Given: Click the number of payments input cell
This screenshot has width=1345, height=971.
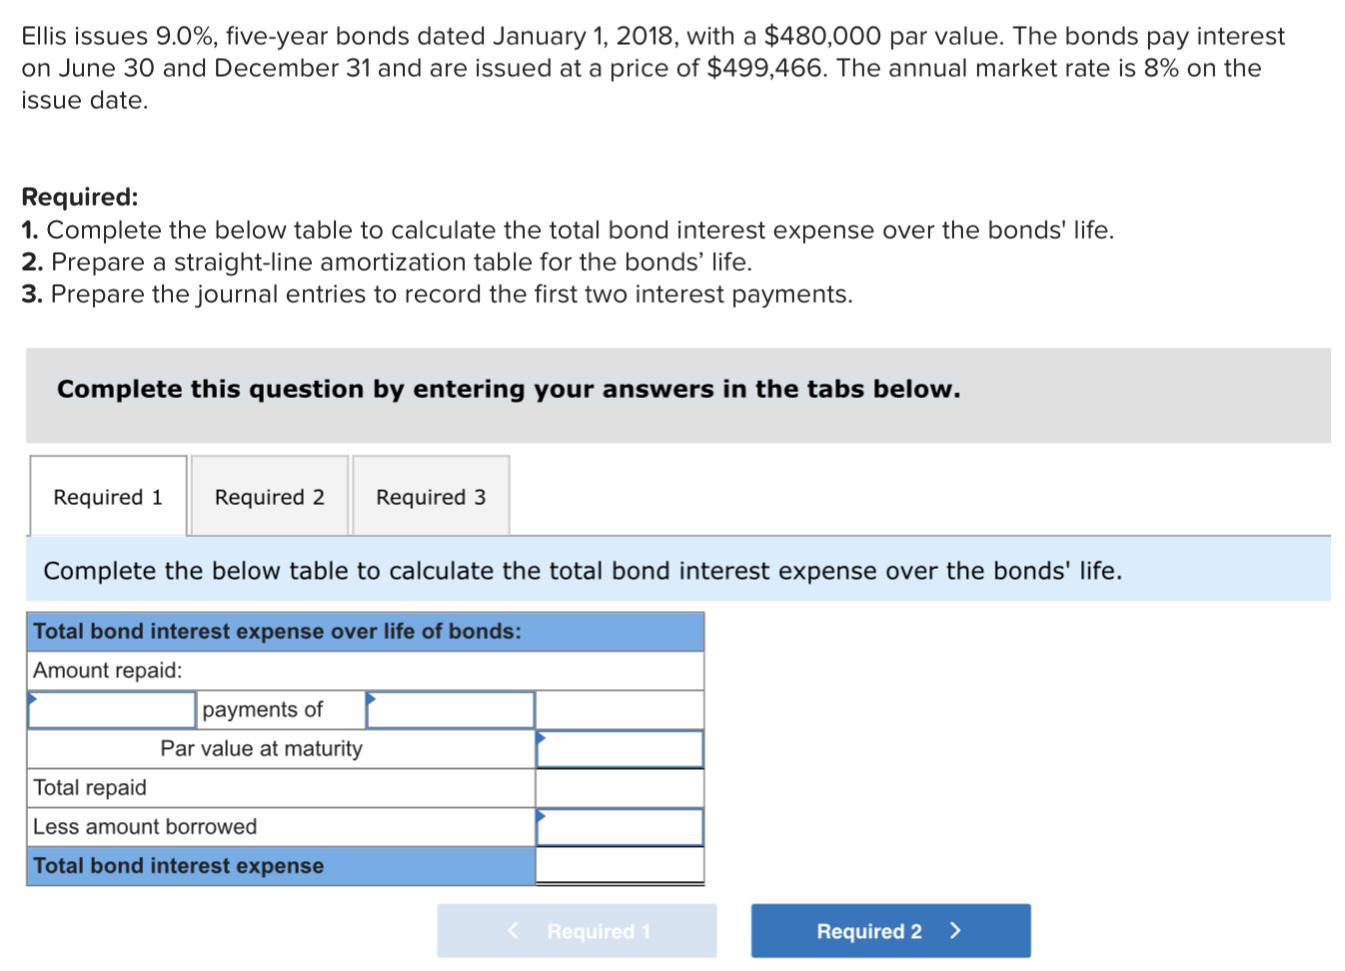Looking at the screenshot, I should point(112,709).
